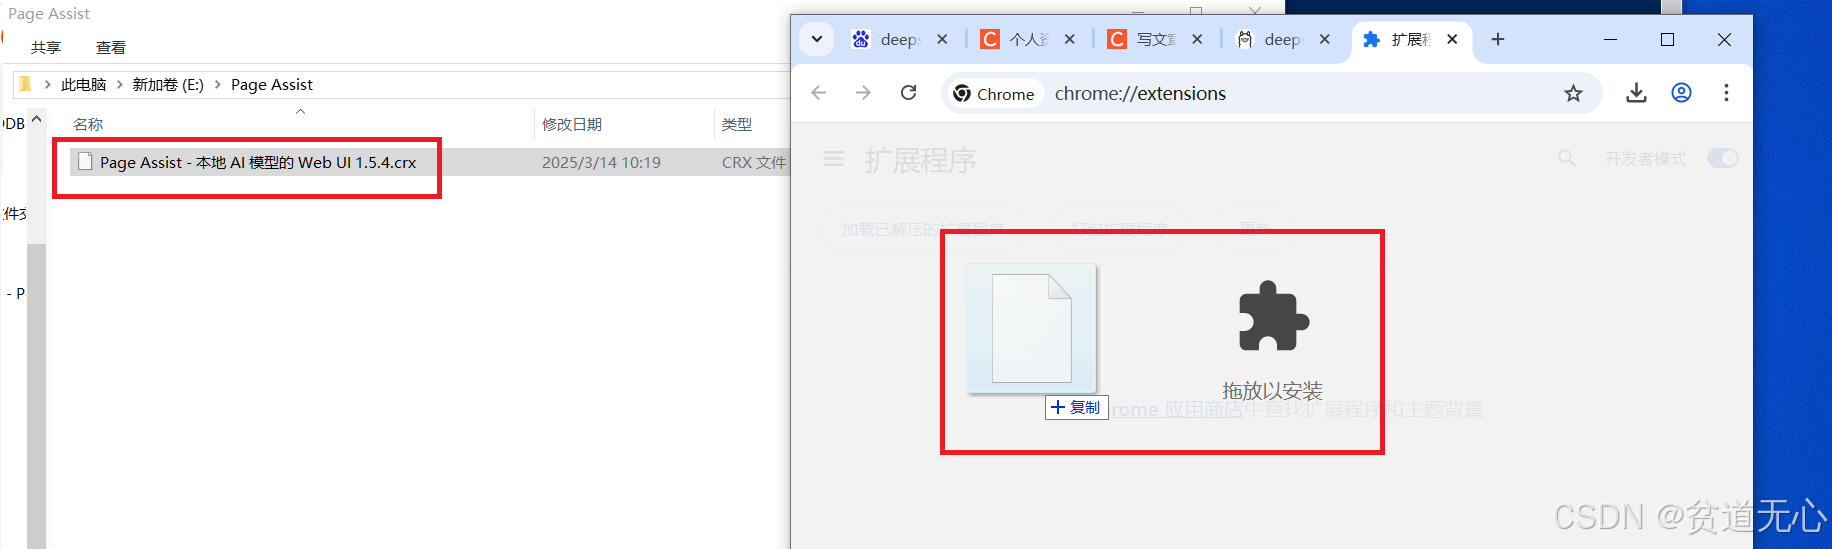Sort files by the 名称 column header
This screenshot has height=549, width=1832.
coord(88,124)
